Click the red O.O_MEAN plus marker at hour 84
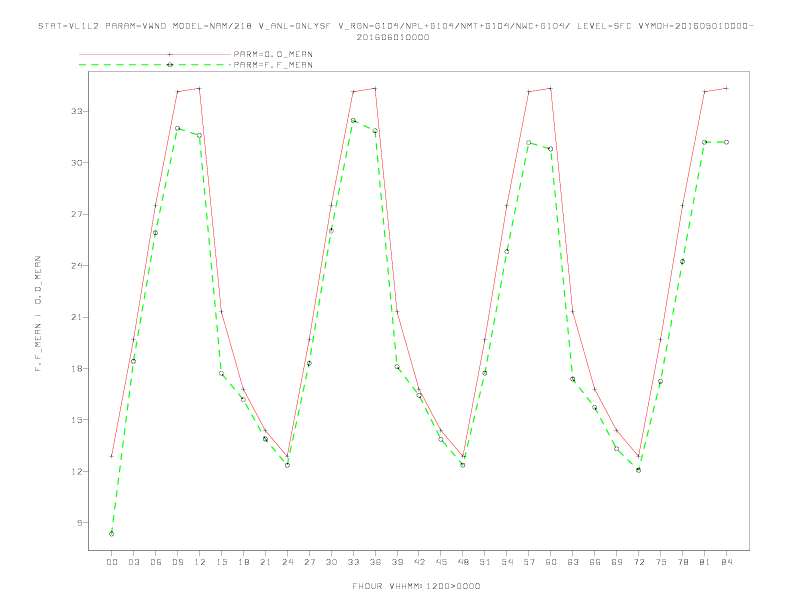This screenshot has height=612, width=792. (726, 88)
